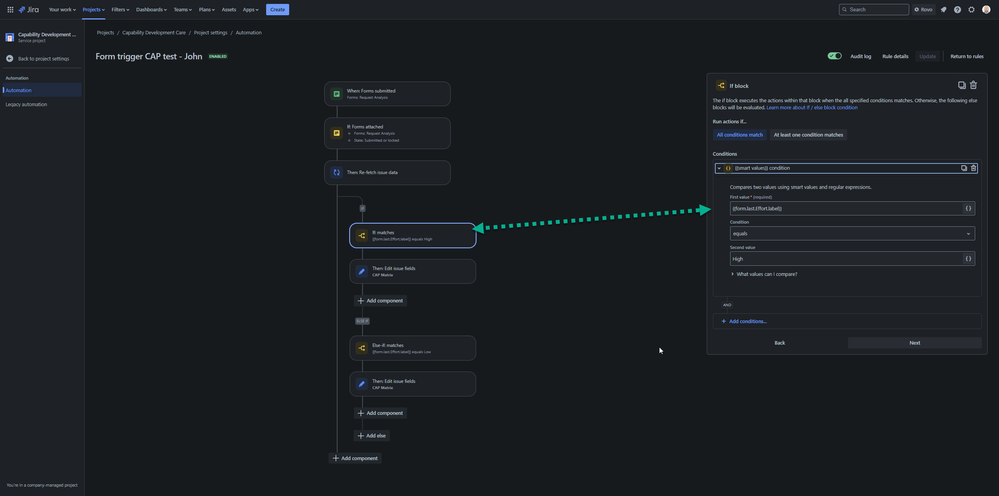999x496 pixels.
Task: Open the Filters dropdown menu
Action: click(120, 10)
